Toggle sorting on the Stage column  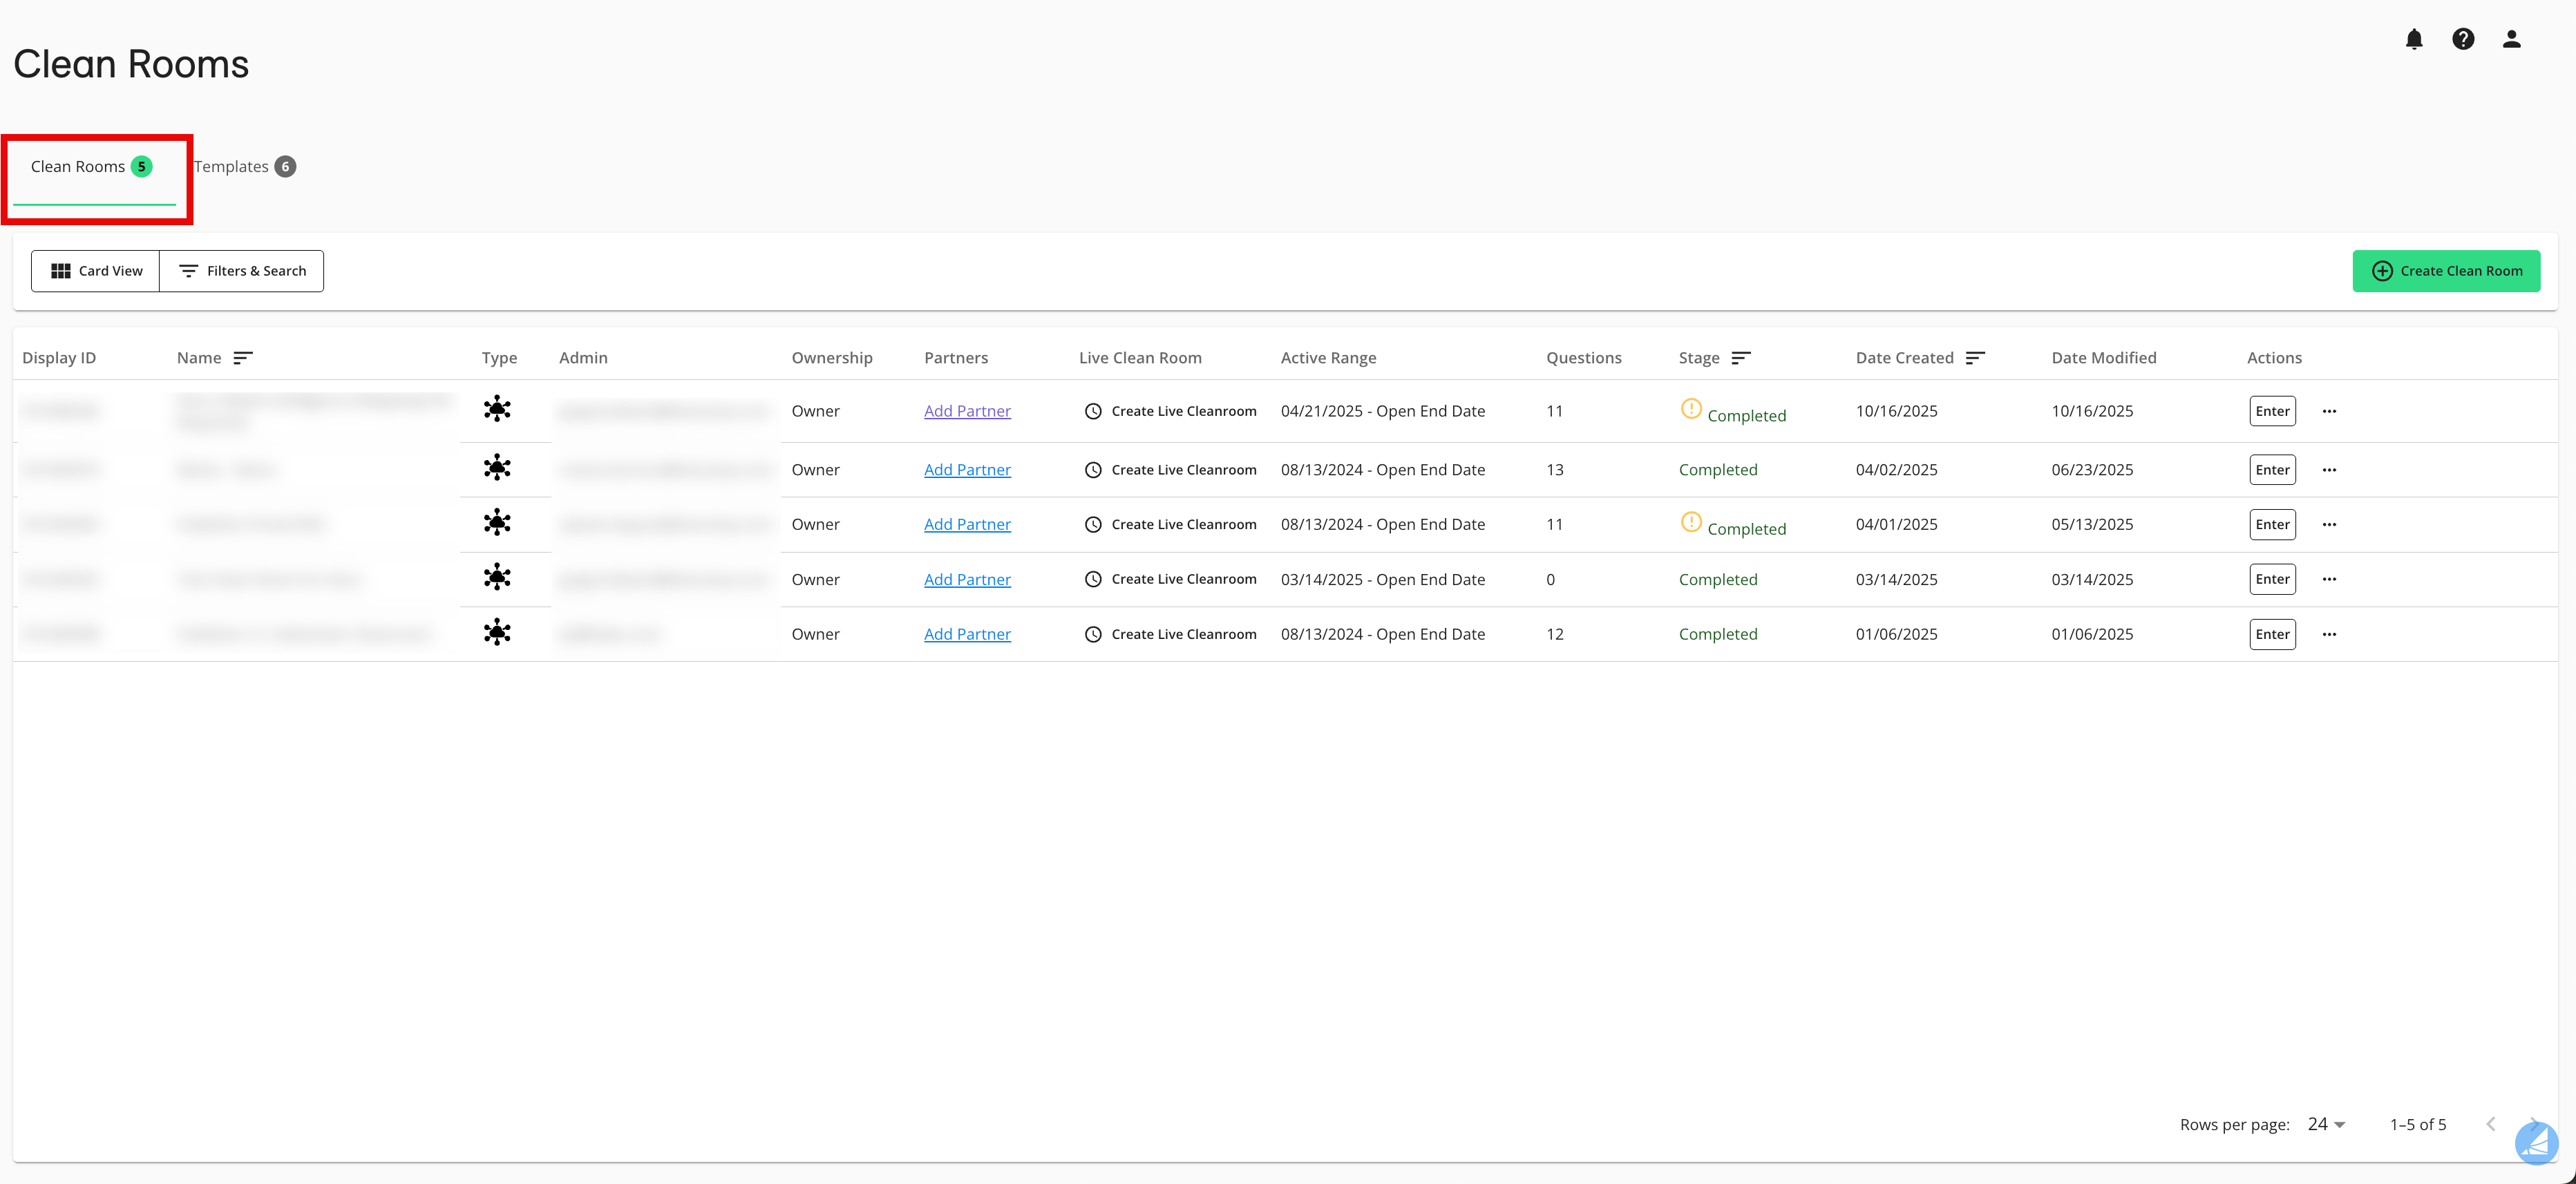(x=1741, y=357)
